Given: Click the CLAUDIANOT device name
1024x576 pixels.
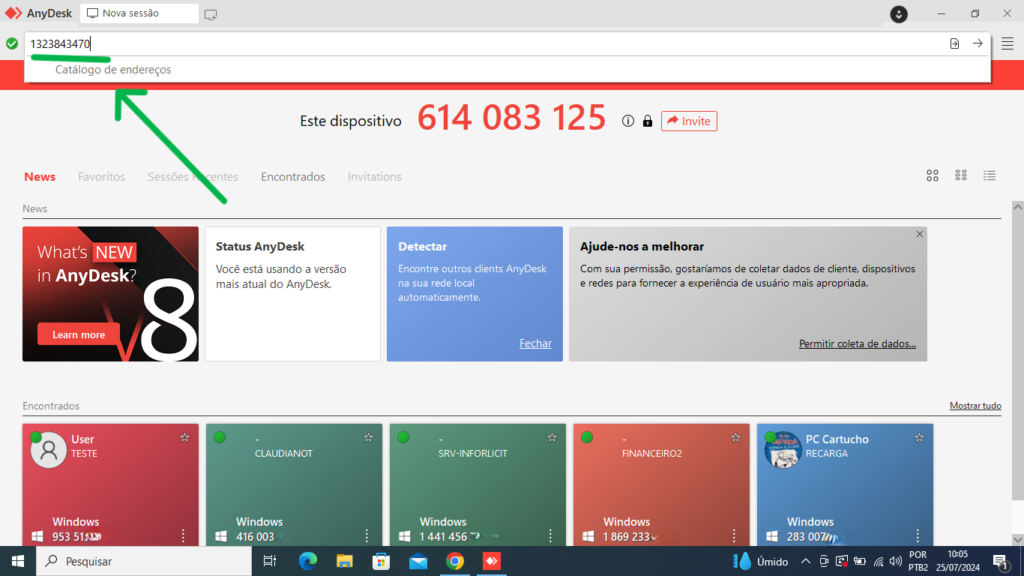Looking at the screenshot, I should pos(283,453).
